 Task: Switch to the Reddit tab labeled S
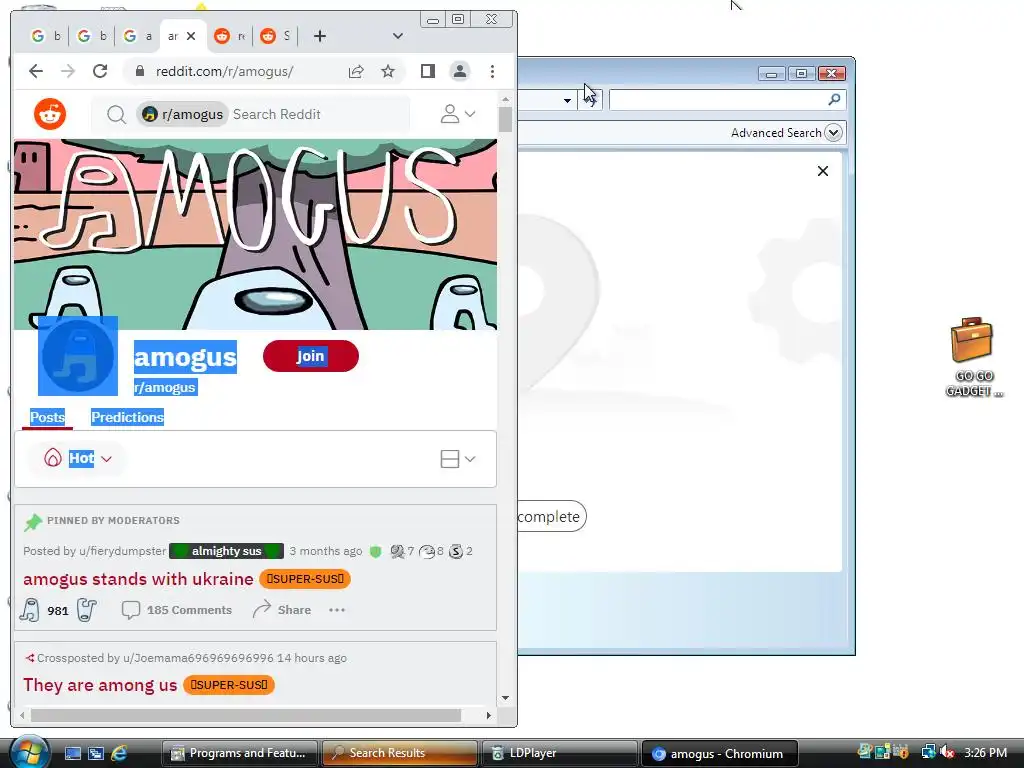coord(276,36)
